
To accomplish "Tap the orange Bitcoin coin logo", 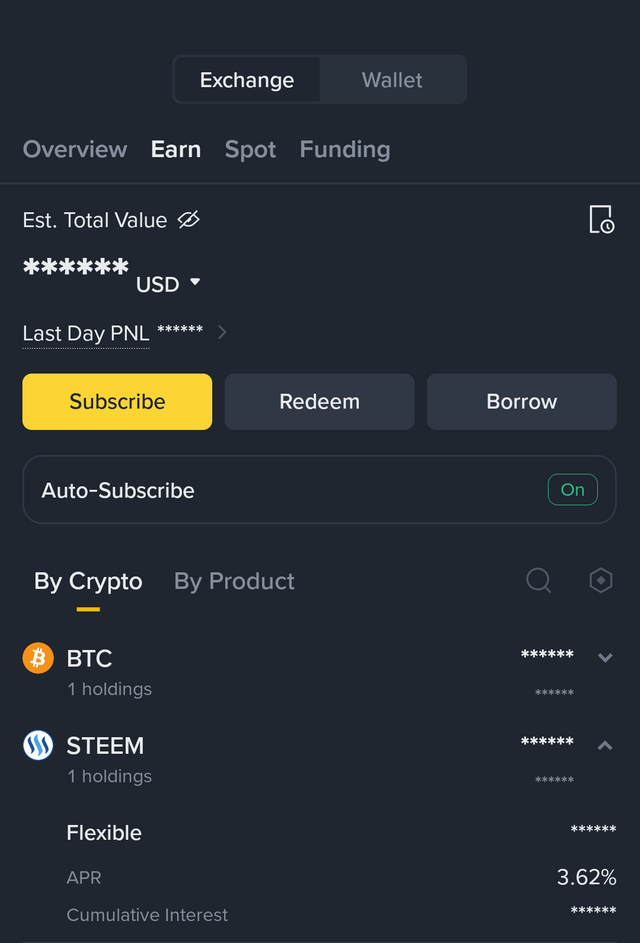I will [38, 658].
